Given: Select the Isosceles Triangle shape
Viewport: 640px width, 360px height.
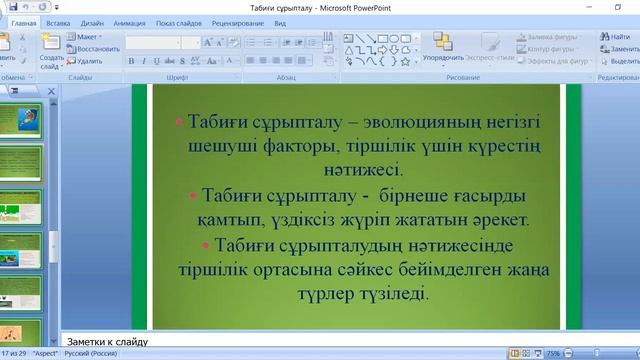Looking at the screenshot, I should (x=349, y=51).
